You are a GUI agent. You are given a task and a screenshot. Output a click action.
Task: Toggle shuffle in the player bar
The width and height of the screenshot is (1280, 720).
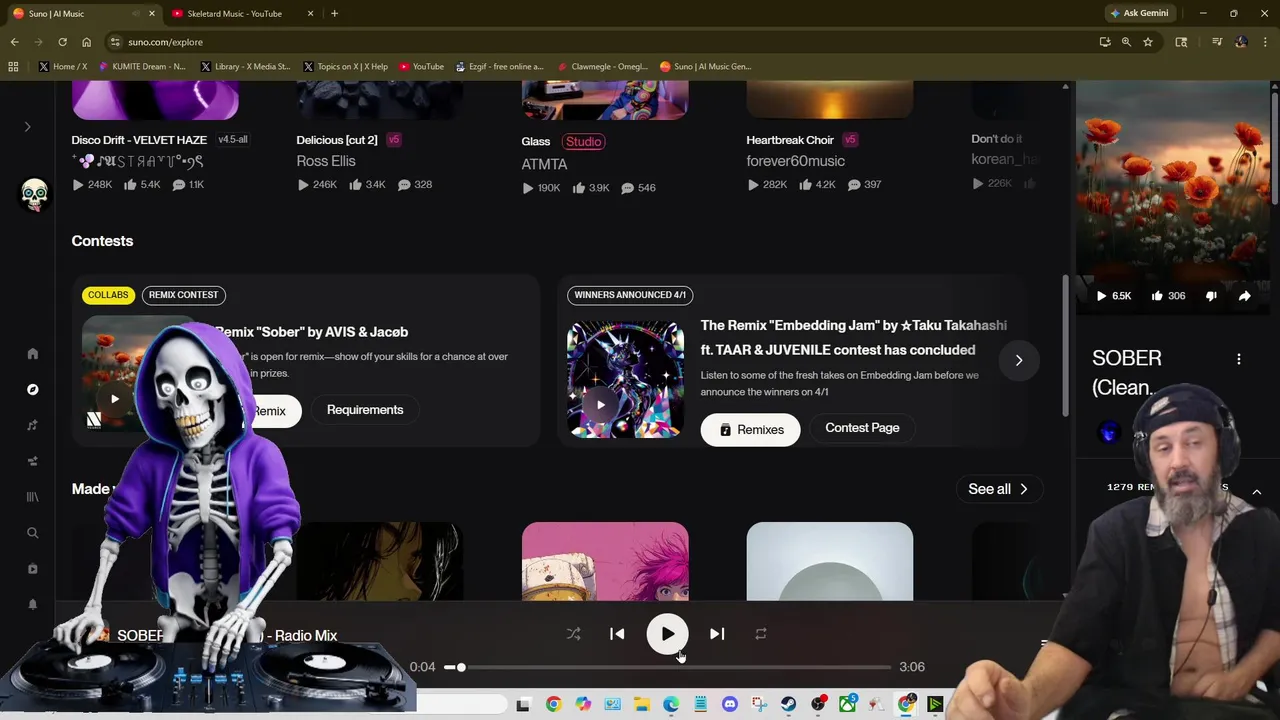click(573, 634)
